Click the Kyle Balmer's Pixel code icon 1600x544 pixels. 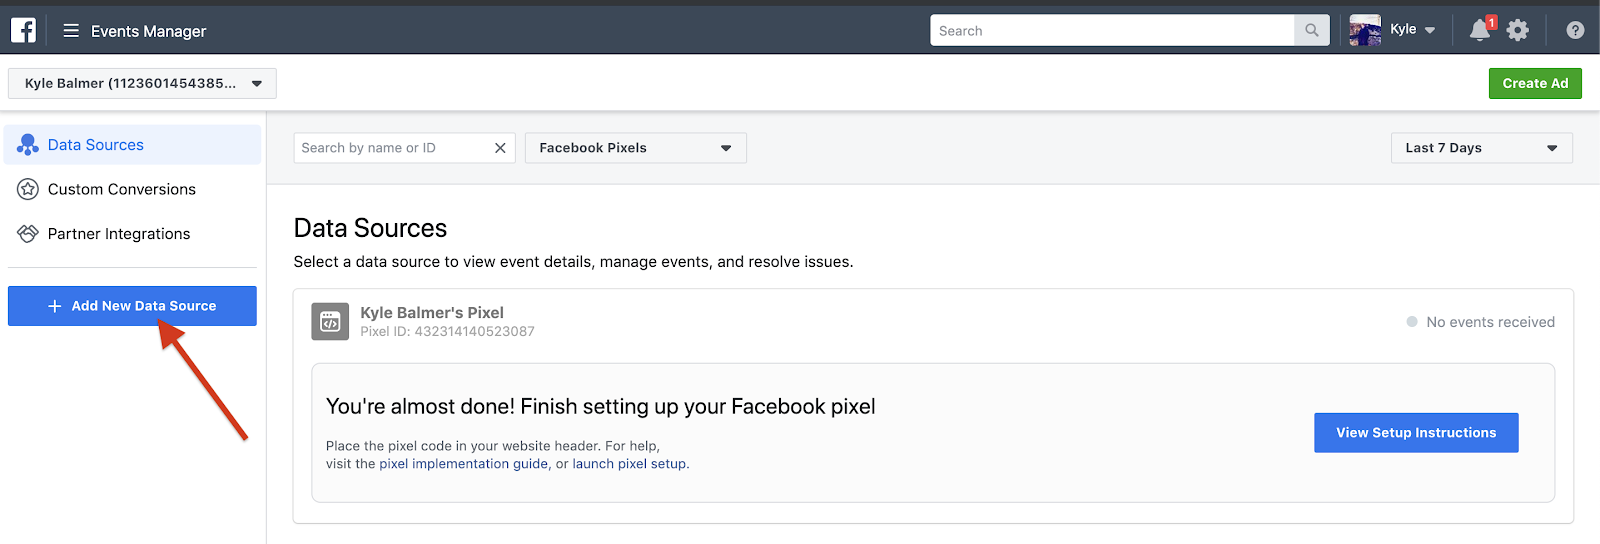click(330, 322)
